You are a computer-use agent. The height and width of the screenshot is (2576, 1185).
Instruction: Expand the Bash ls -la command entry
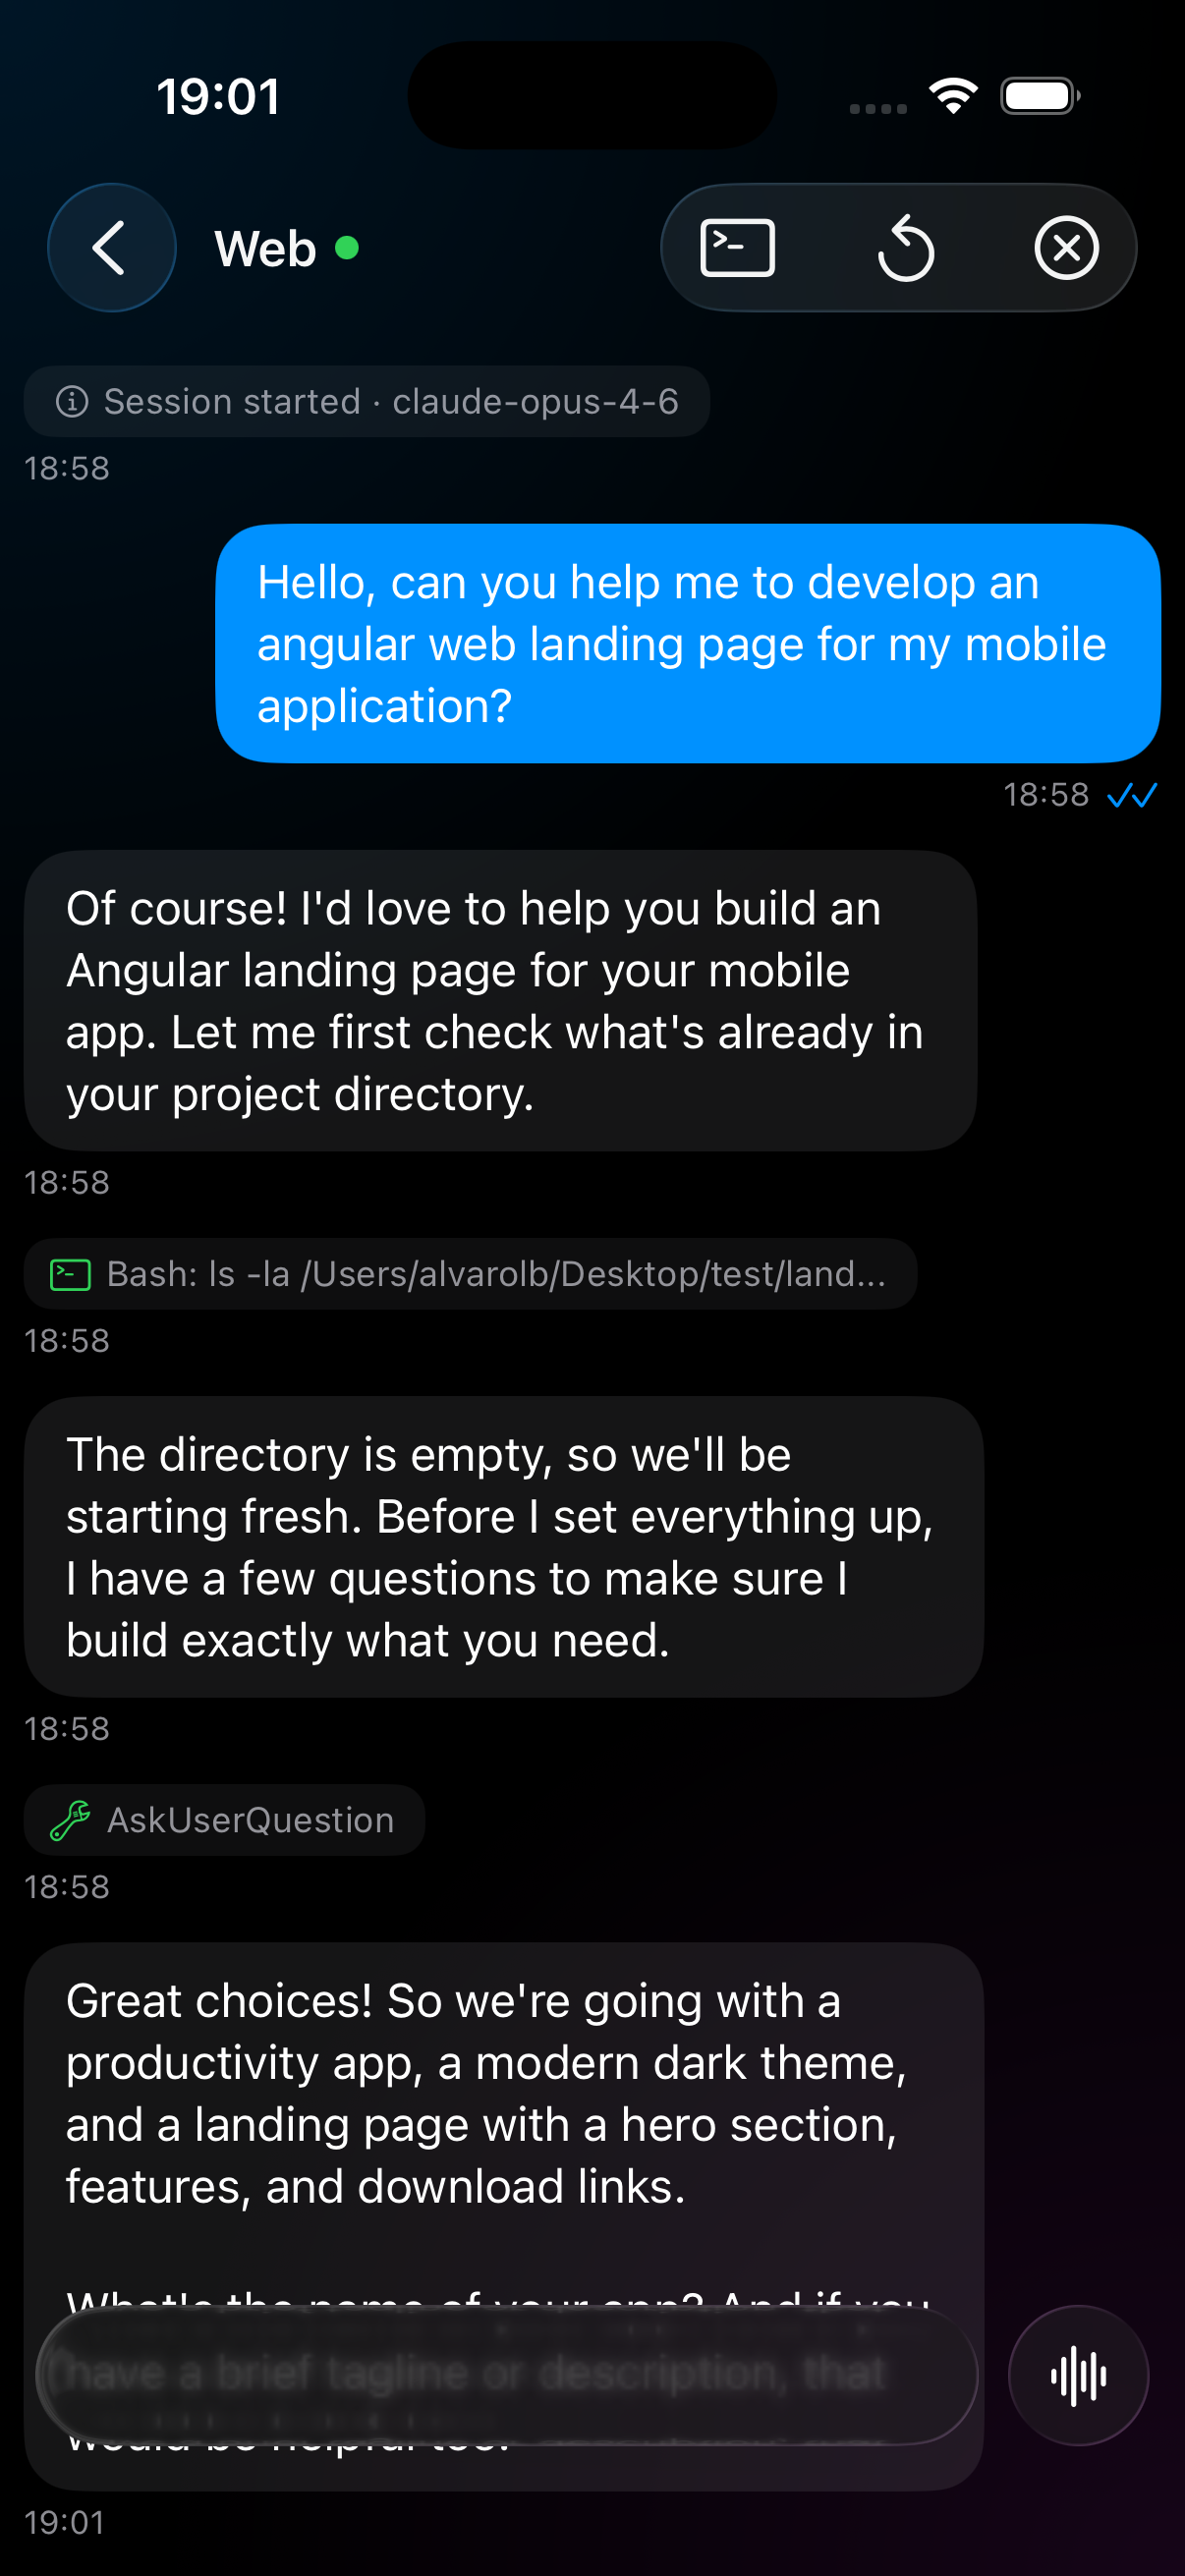coord(495,1274)
